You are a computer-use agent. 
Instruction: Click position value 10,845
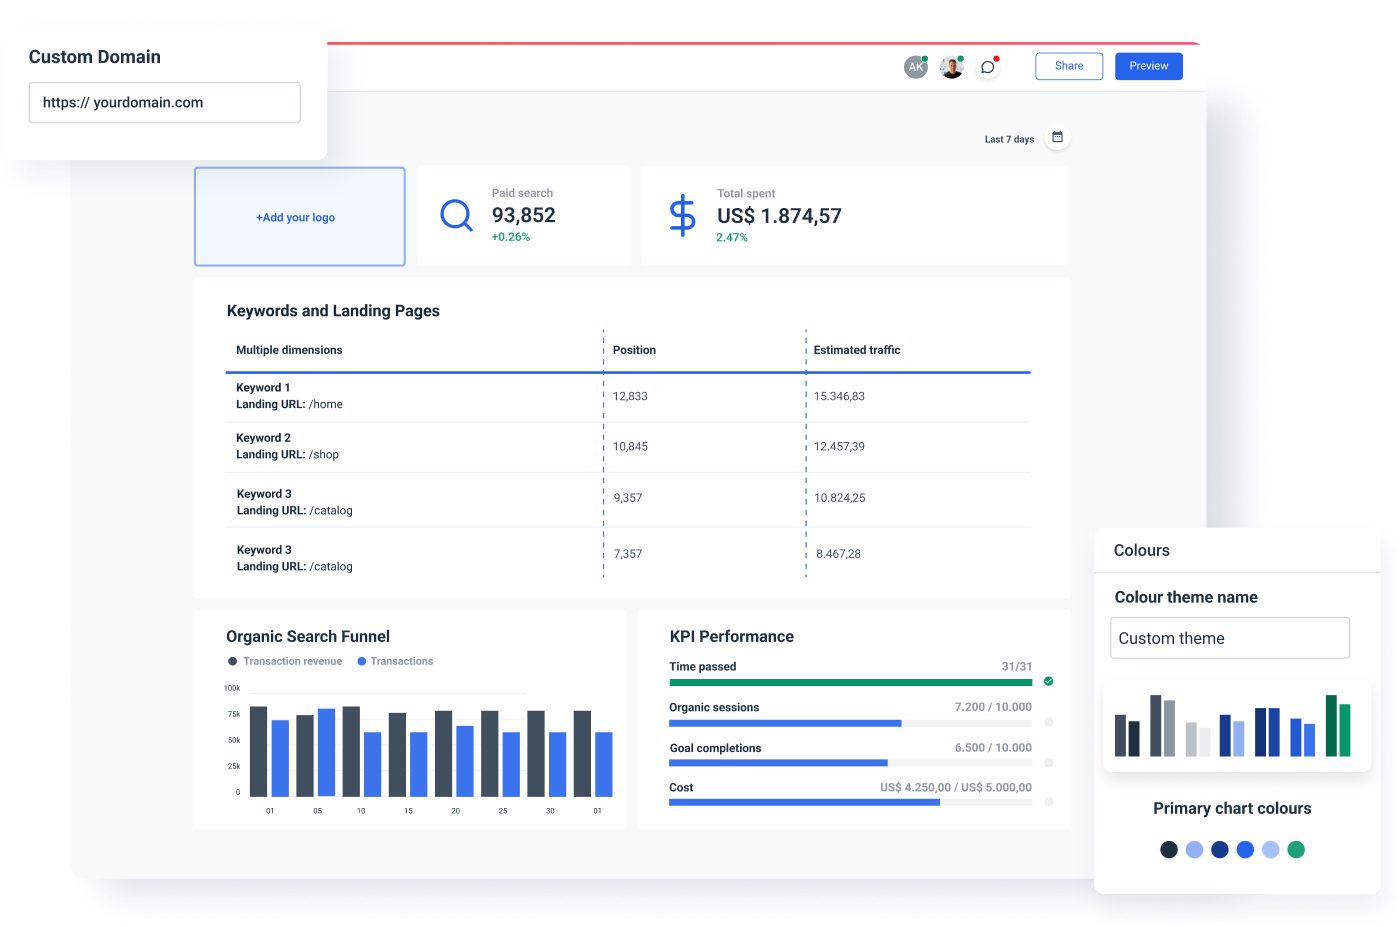630,447
